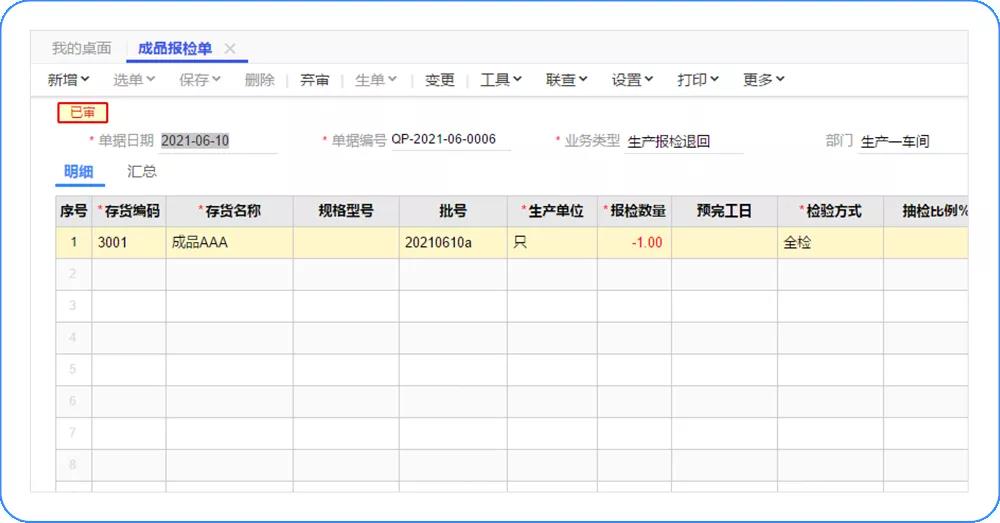Screen dimensions: 1000x523
Task: Select row number 8
Action: [x=73, y=466]
